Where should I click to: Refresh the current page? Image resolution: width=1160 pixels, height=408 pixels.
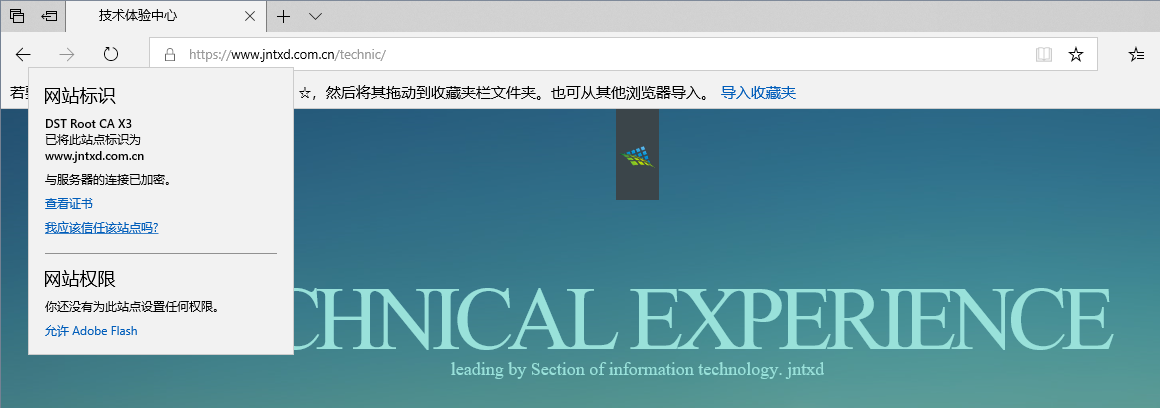click(111, 54)
